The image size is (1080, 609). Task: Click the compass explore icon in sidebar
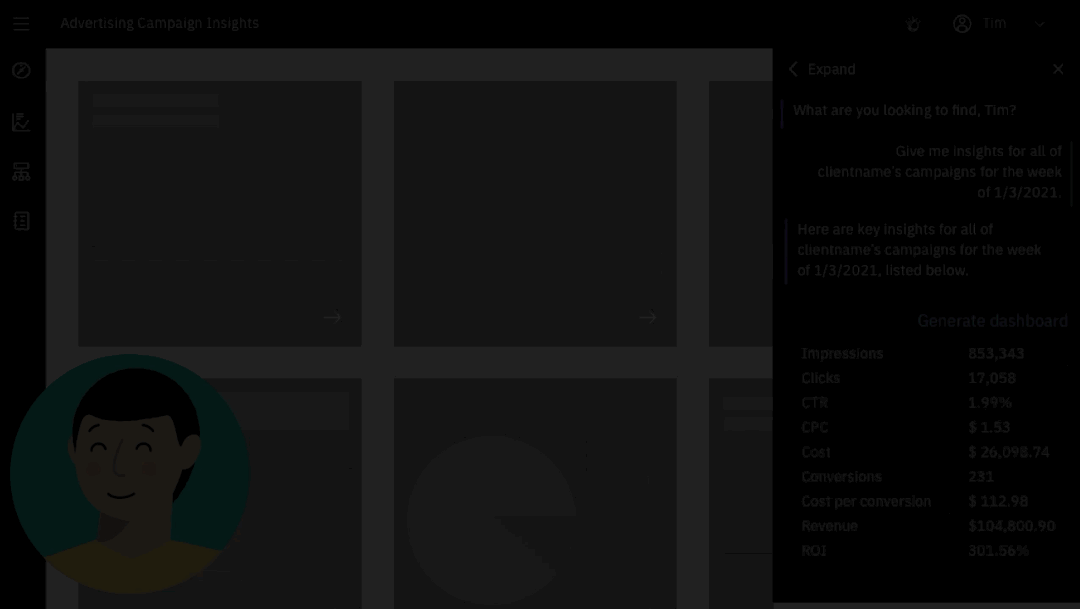click(x=21, y=71)
